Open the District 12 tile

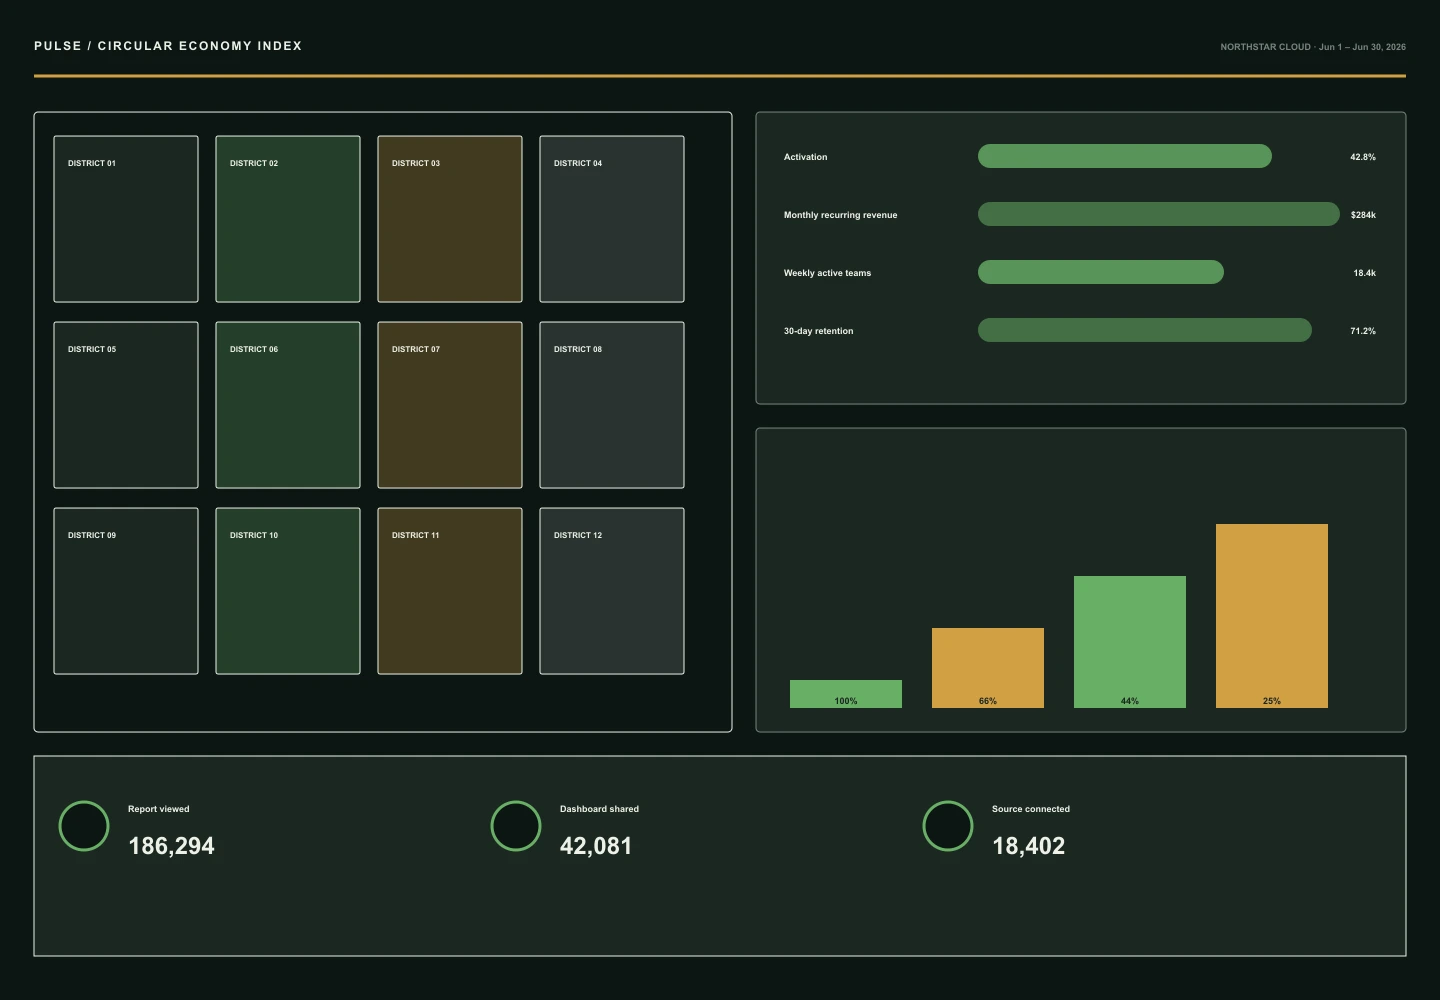coord(612,591)
